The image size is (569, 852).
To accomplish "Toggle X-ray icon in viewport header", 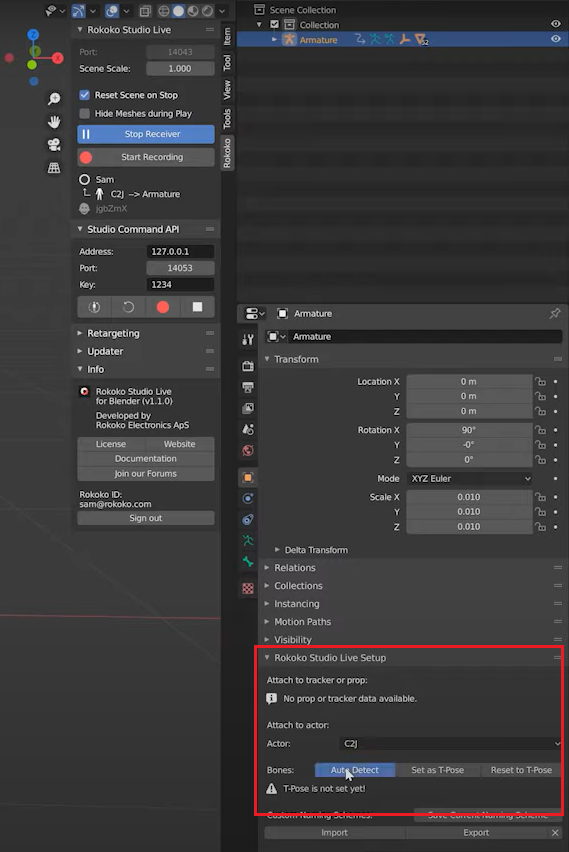I will coord(145,10).
